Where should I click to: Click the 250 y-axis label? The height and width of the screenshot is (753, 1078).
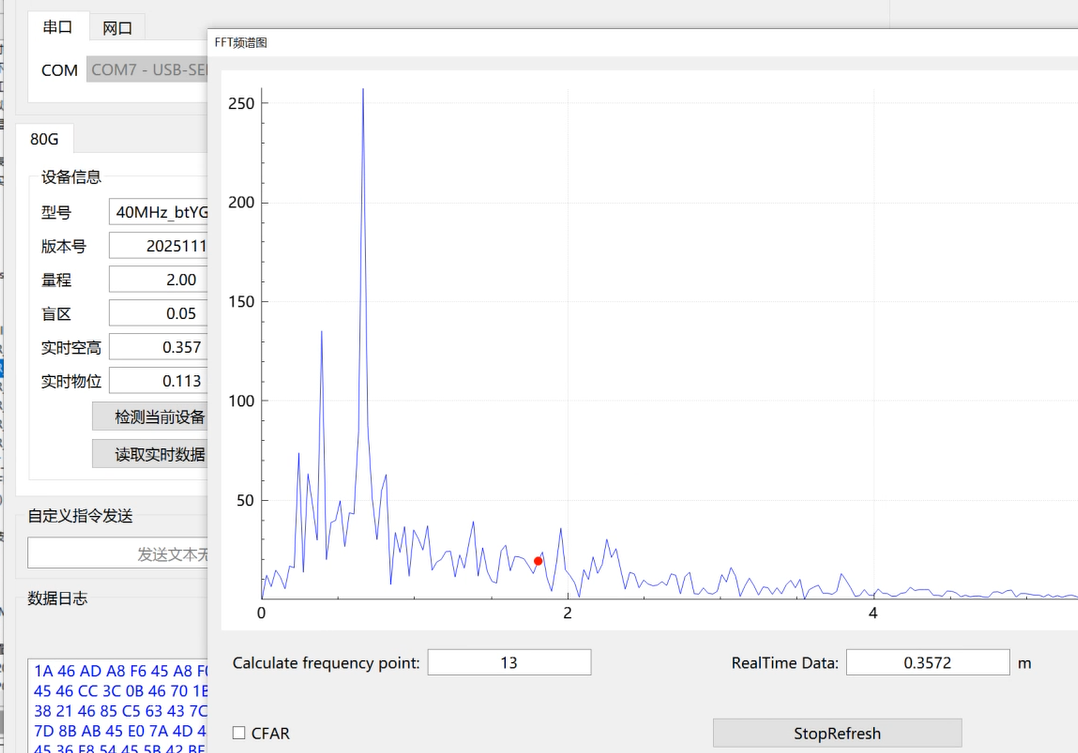241,103
